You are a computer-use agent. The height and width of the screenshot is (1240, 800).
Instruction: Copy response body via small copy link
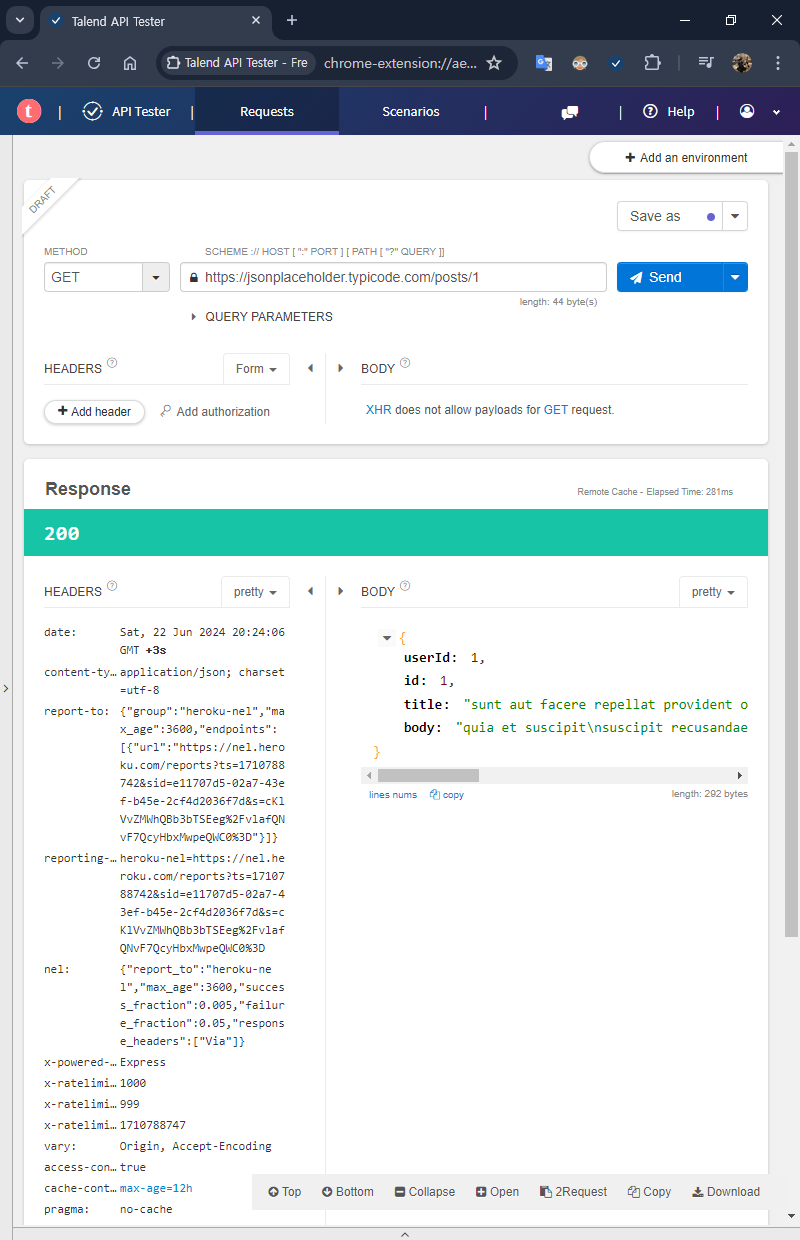[447, 795]
